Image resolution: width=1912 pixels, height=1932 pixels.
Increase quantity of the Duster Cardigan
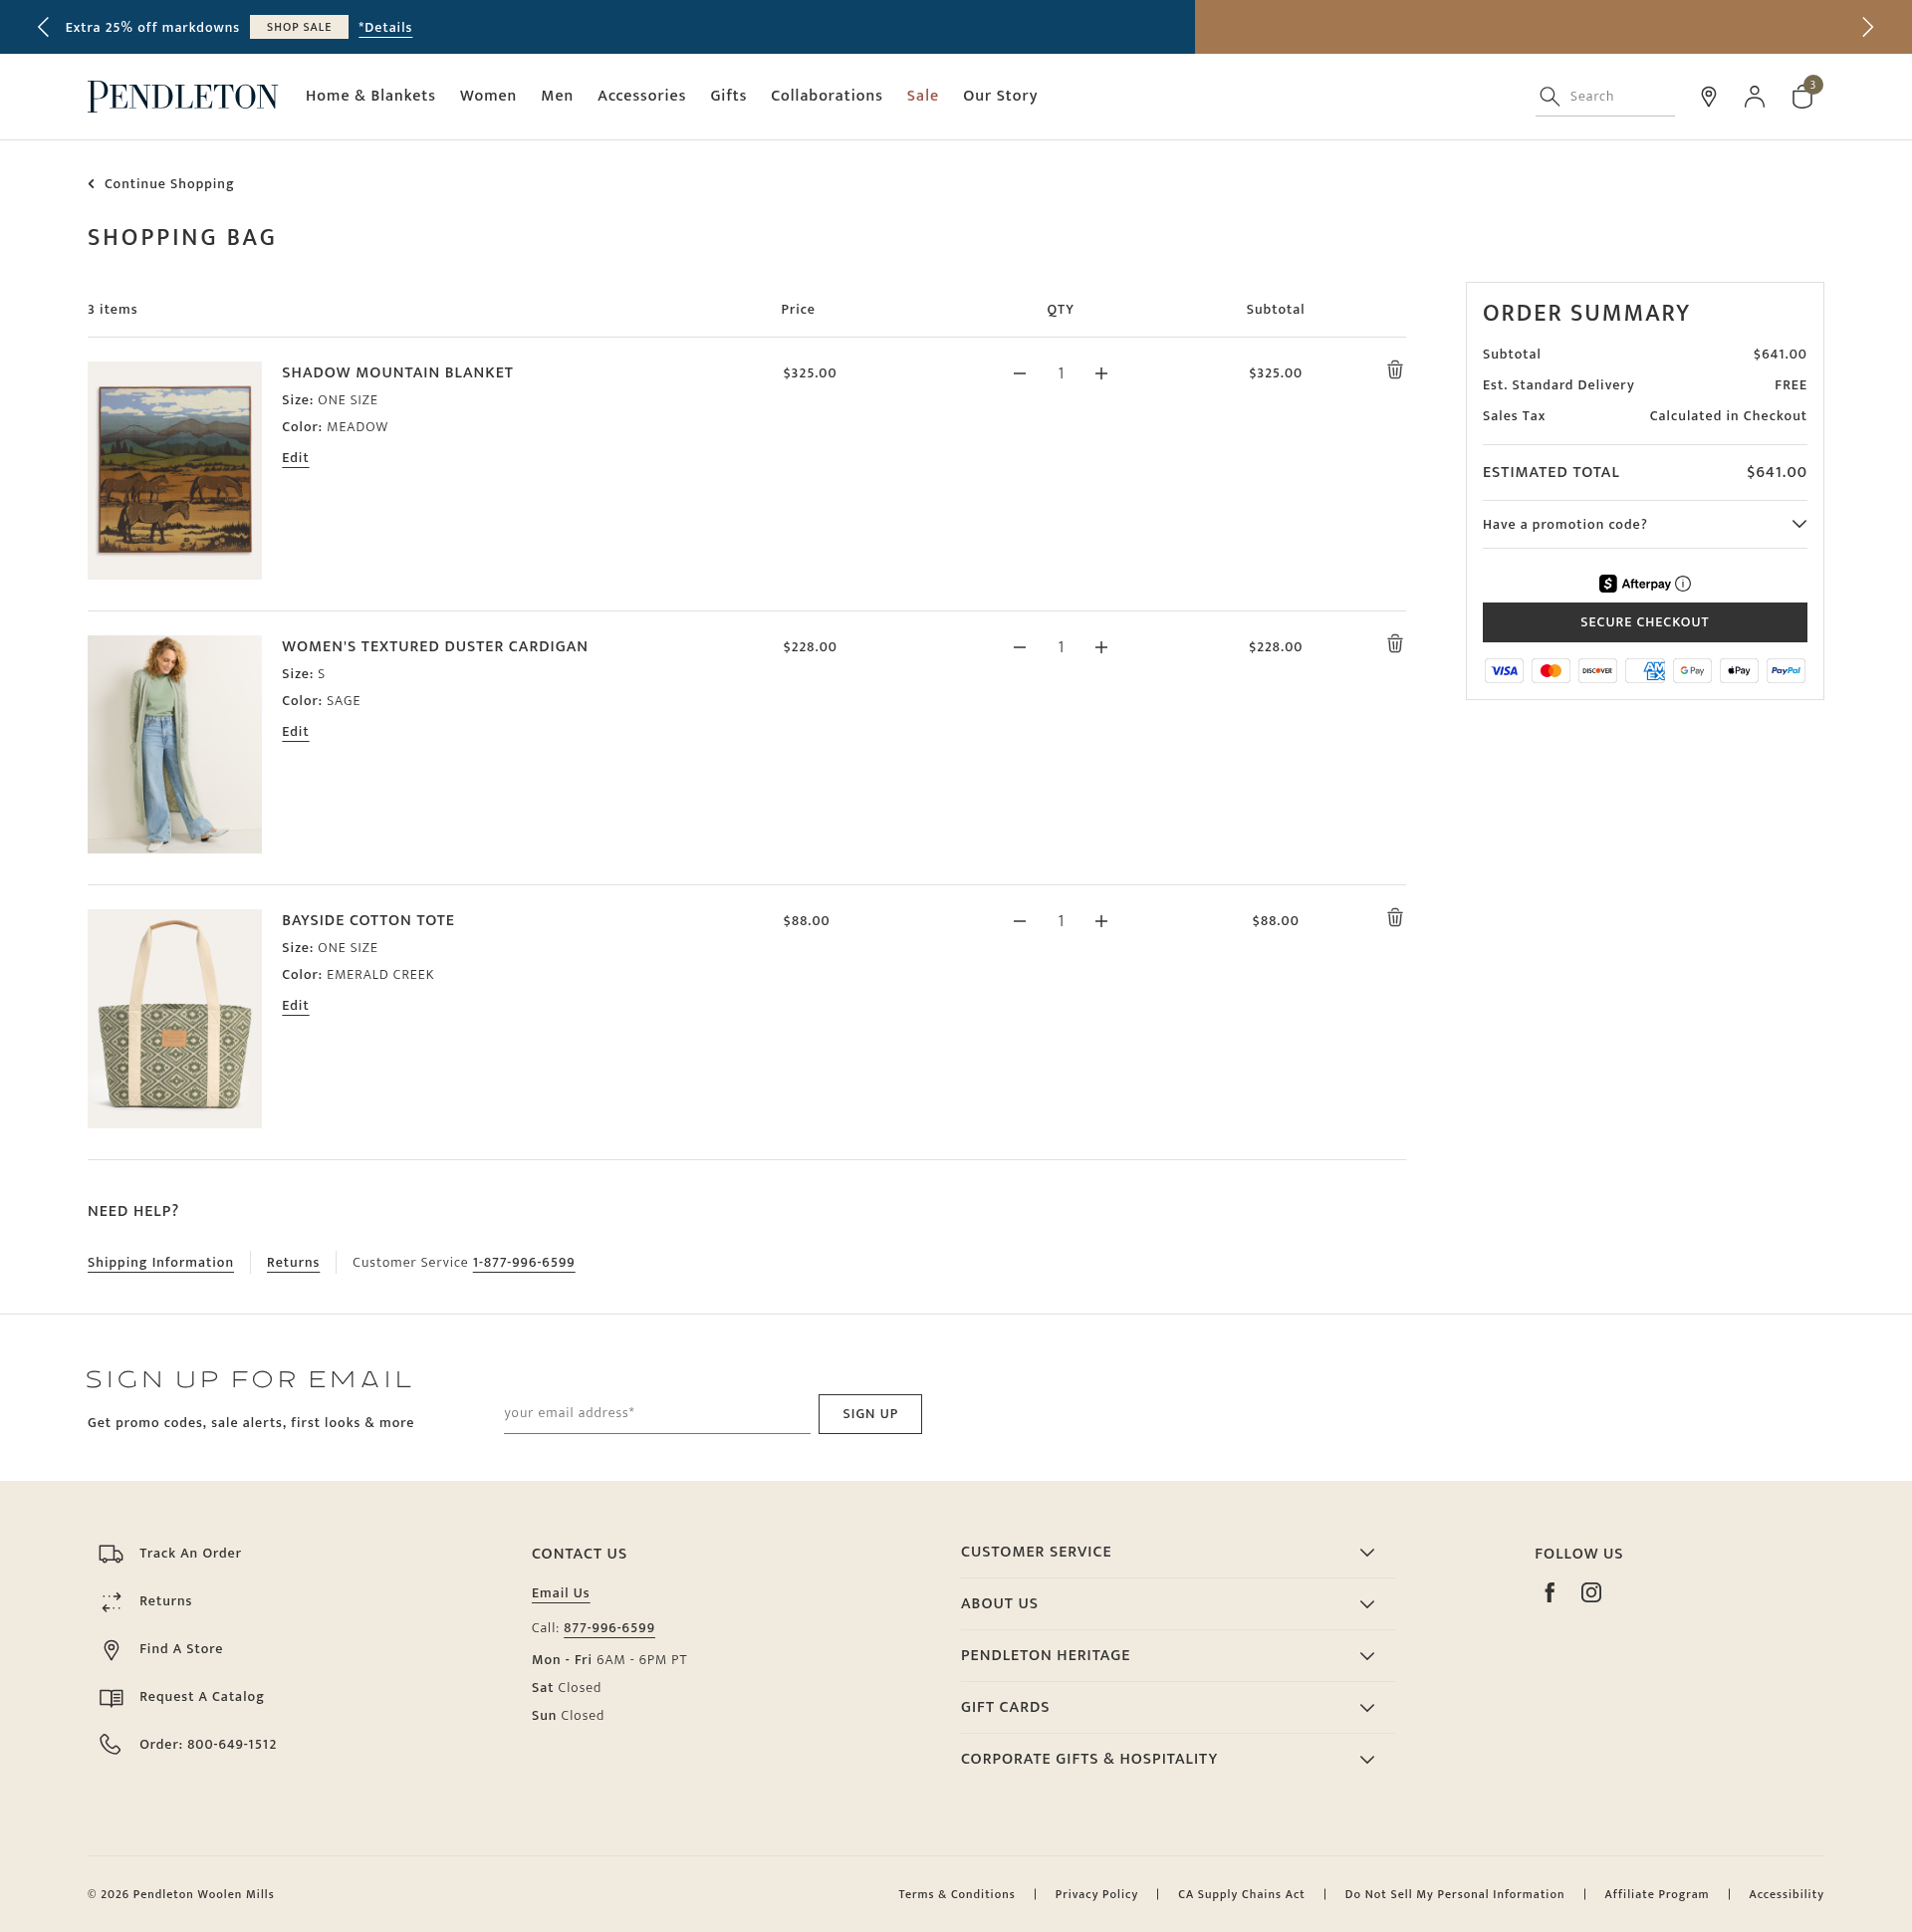coord(1101,647)
